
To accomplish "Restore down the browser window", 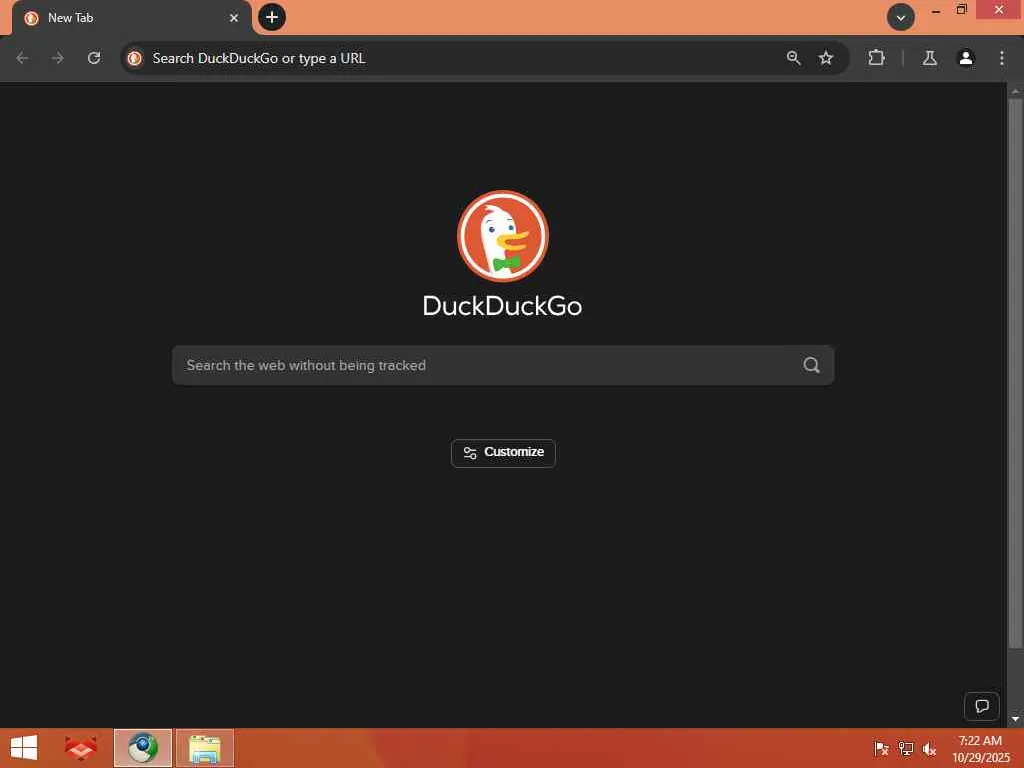I will click(x=961, y=10).
